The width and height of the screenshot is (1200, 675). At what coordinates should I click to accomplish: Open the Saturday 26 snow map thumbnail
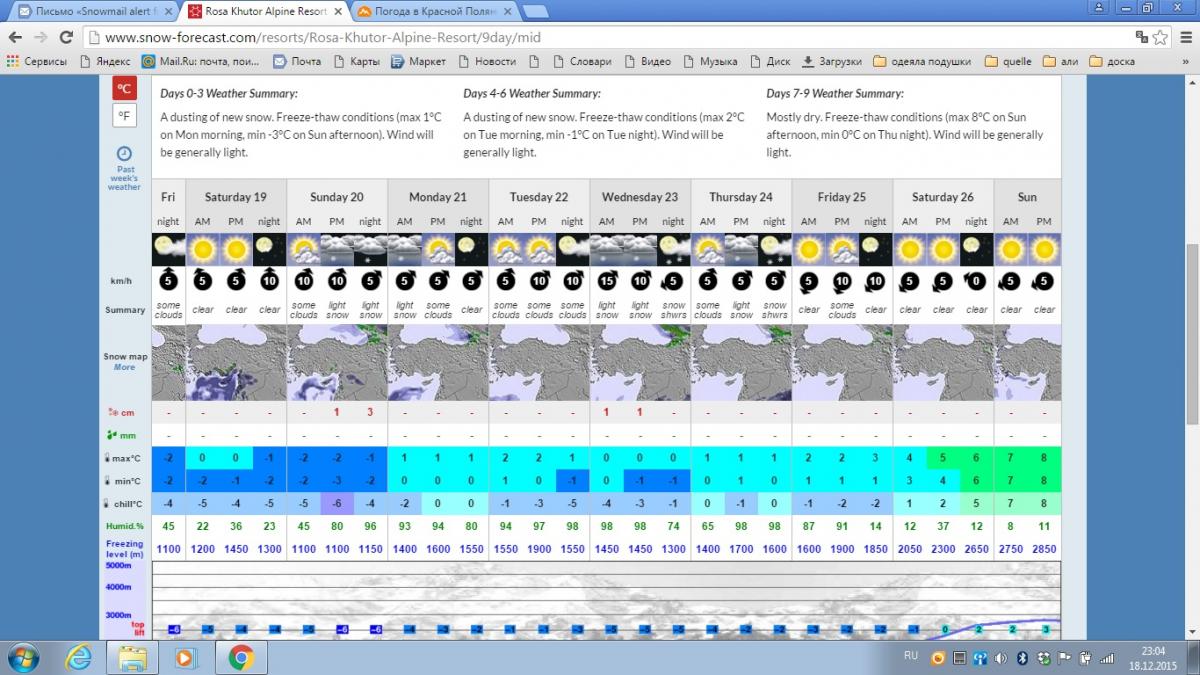pyautogui.click(x=943, y=362)
